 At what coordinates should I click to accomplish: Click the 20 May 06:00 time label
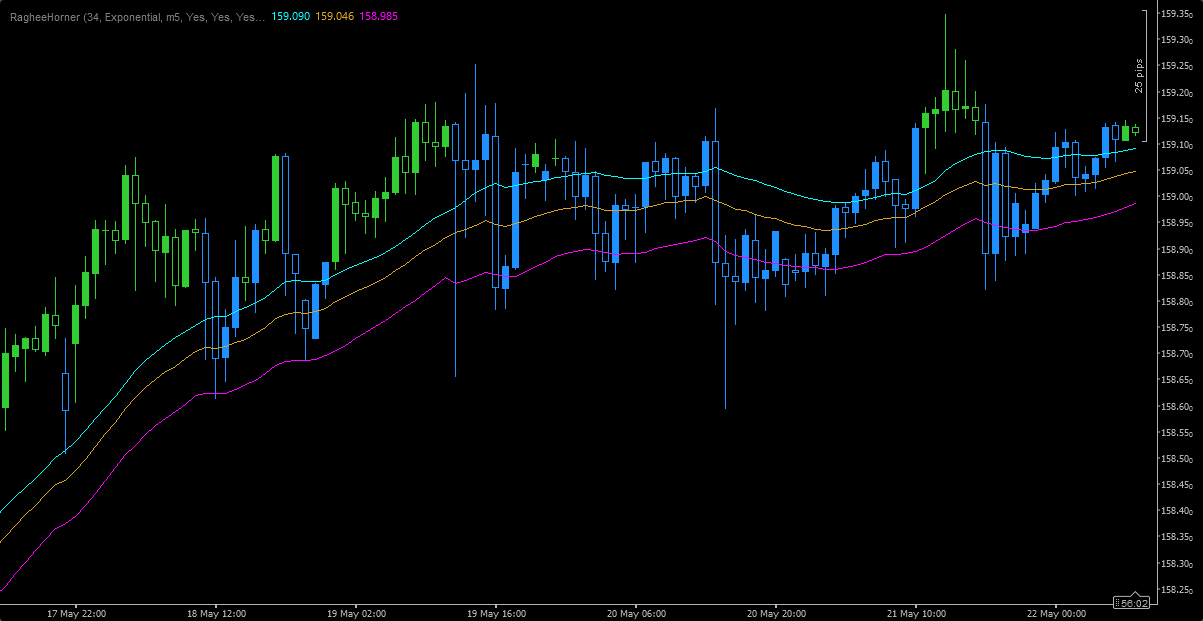[638, 613]
